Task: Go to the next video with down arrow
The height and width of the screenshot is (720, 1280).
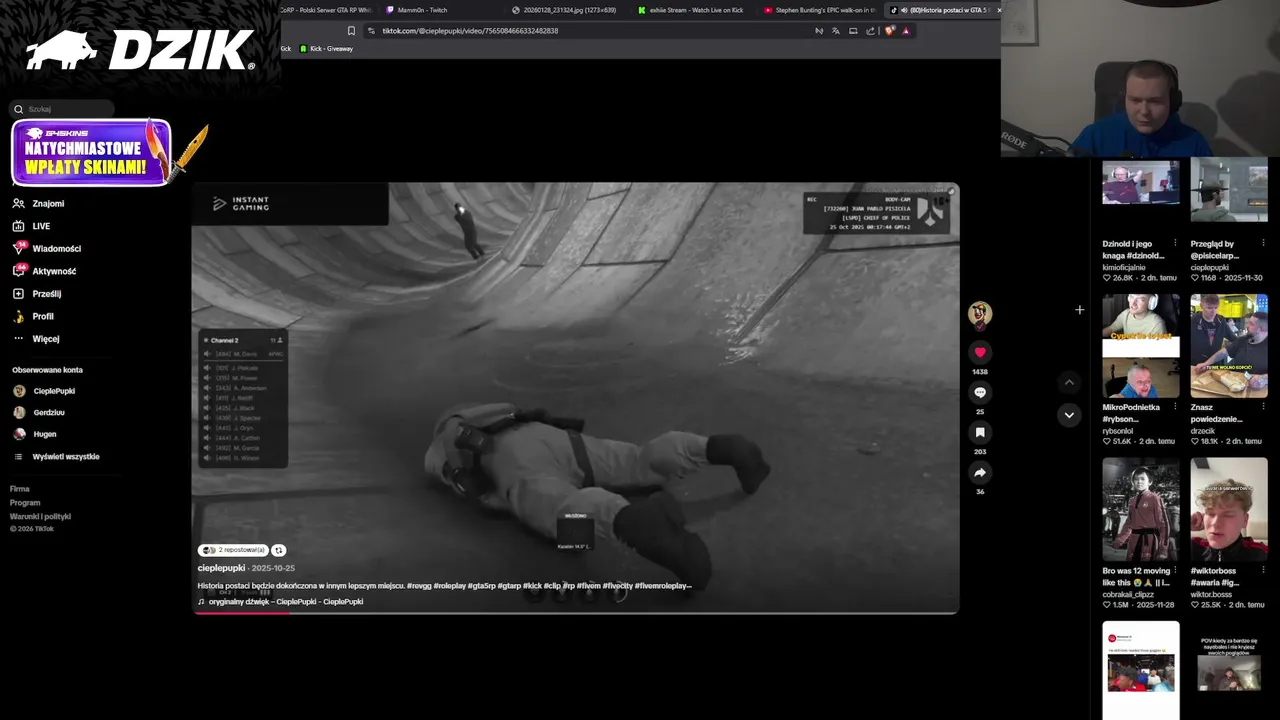Action: [1069, 415]
